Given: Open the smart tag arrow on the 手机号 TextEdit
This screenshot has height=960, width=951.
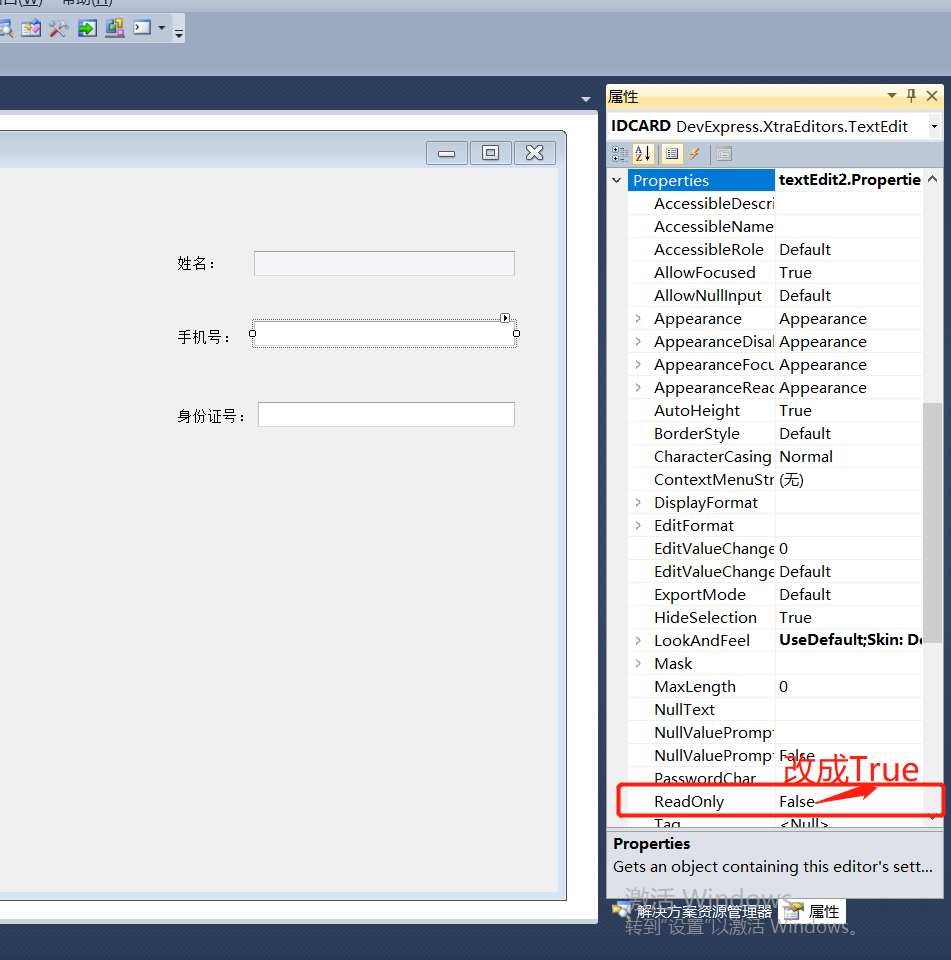Looking at the screenshot, I should (x=506, y=318).
